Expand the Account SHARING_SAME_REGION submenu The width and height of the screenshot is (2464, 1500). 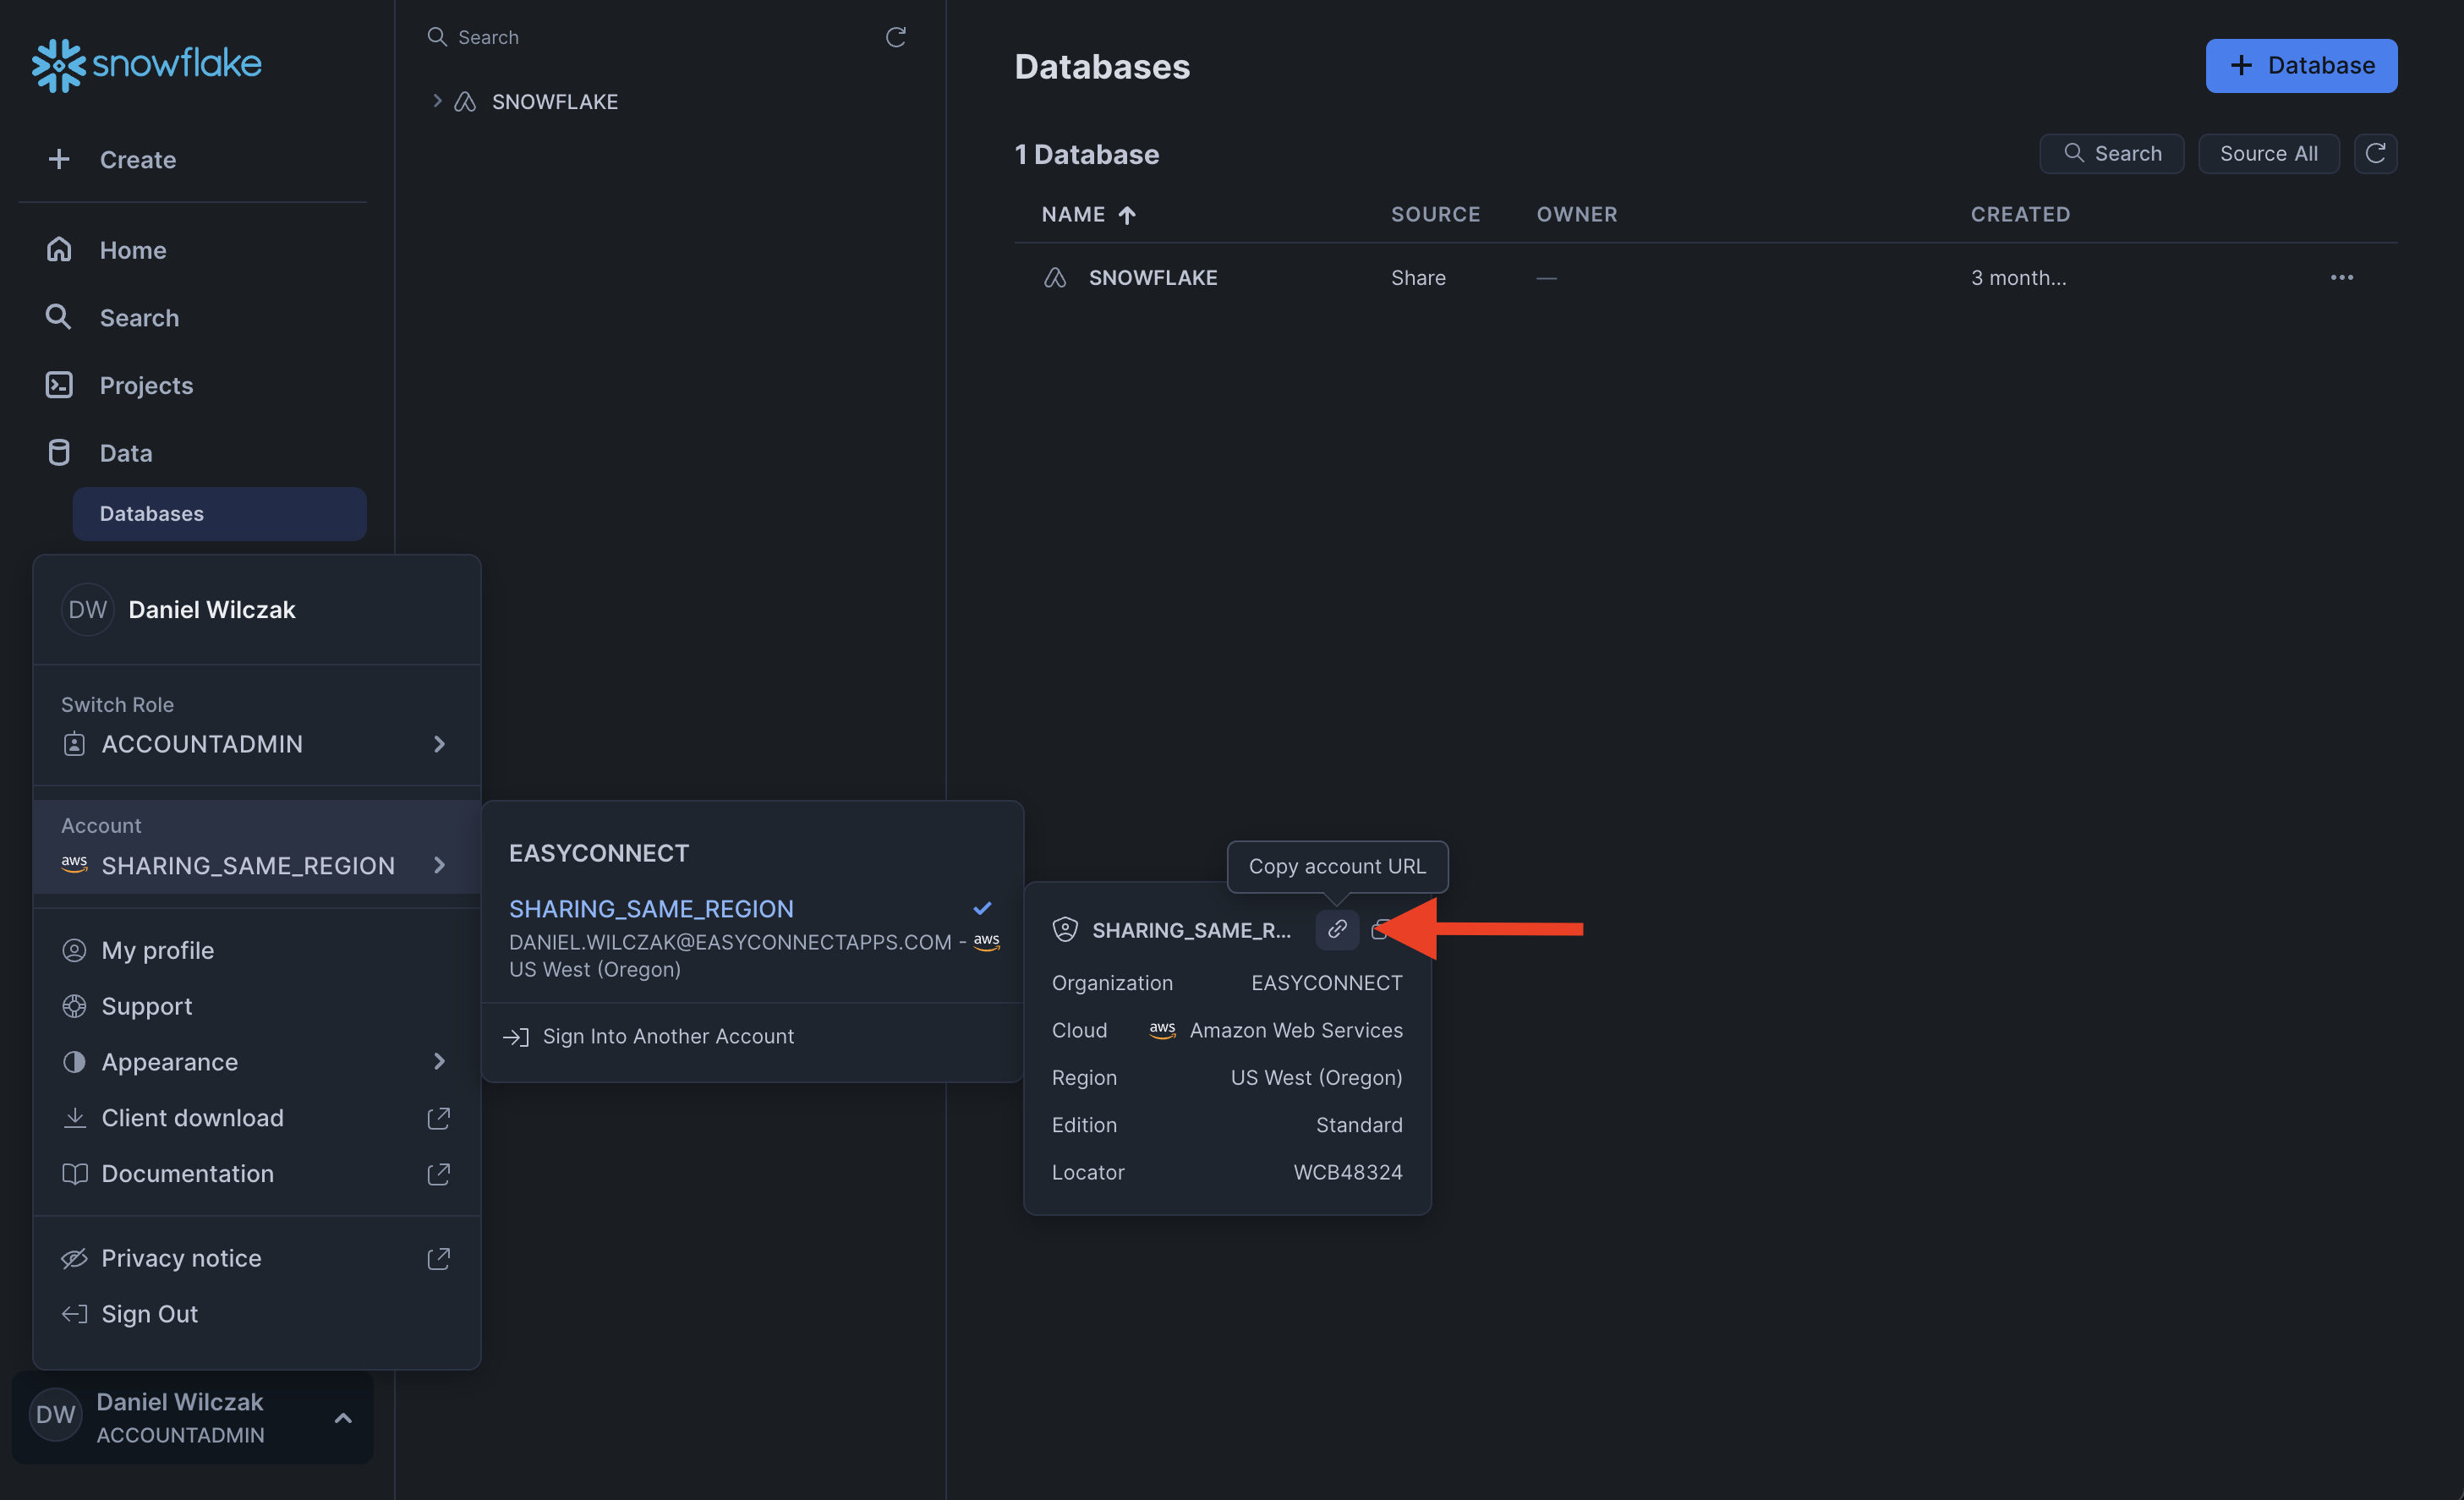pos(256,847)
